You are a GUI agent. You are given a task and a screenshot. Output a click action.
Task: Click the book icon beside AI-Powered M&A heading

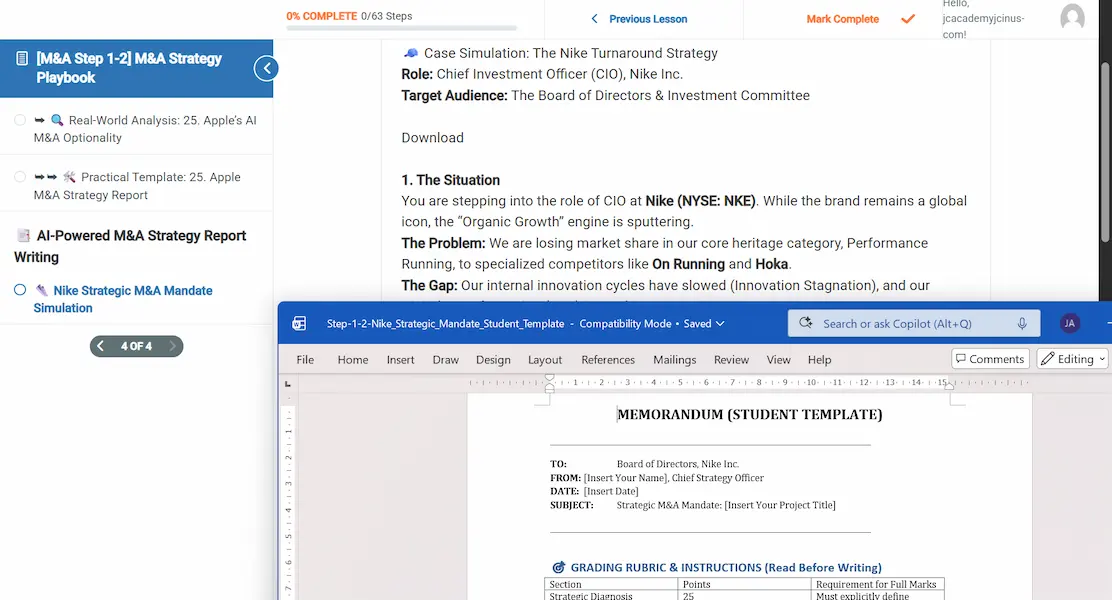[21, 236]
